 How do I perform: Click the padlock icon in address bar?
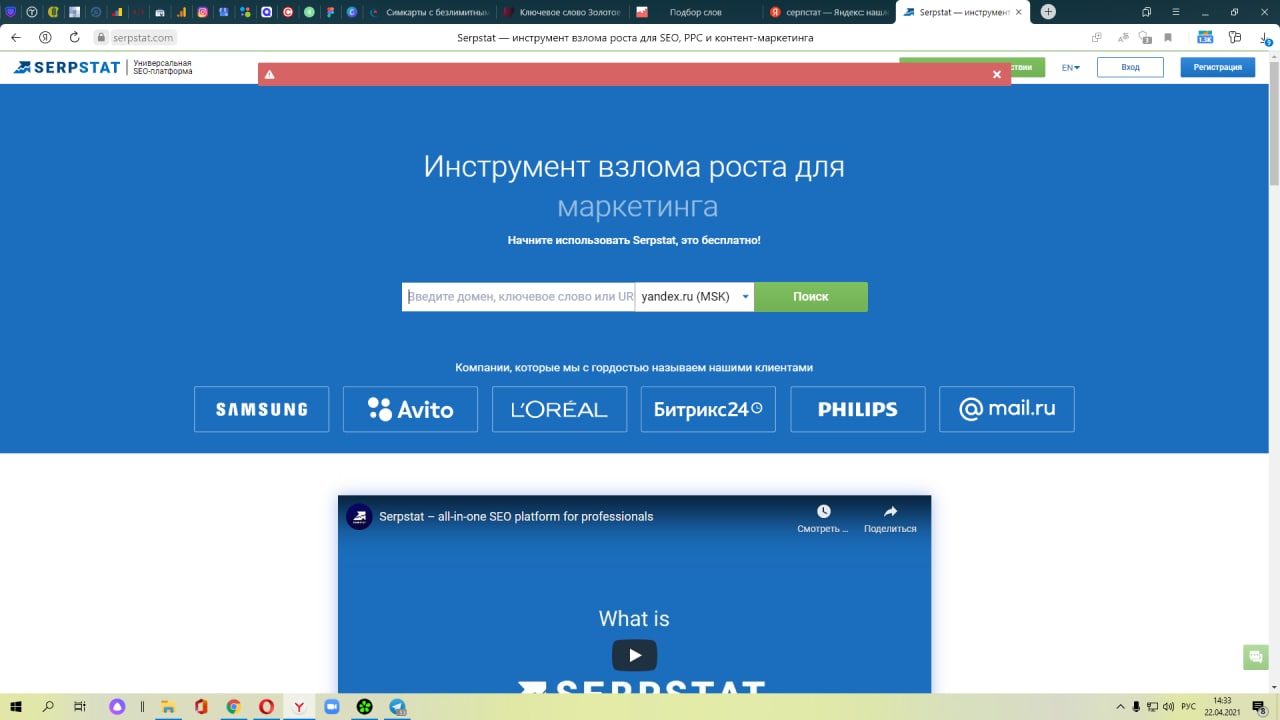point(101,37)
